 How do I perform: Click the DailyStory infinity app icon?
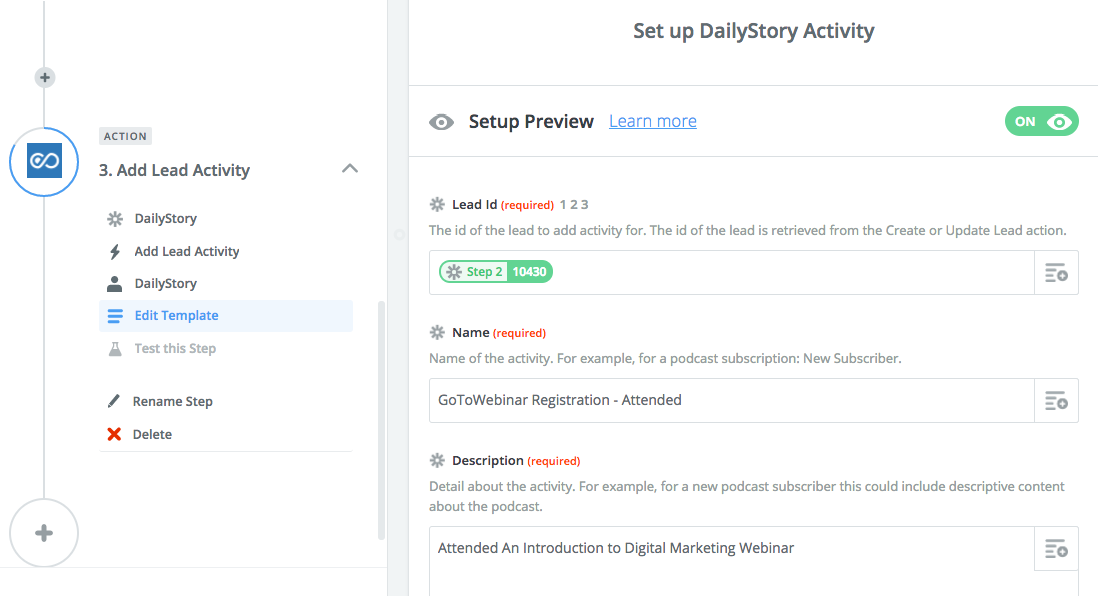coord(44,161)
